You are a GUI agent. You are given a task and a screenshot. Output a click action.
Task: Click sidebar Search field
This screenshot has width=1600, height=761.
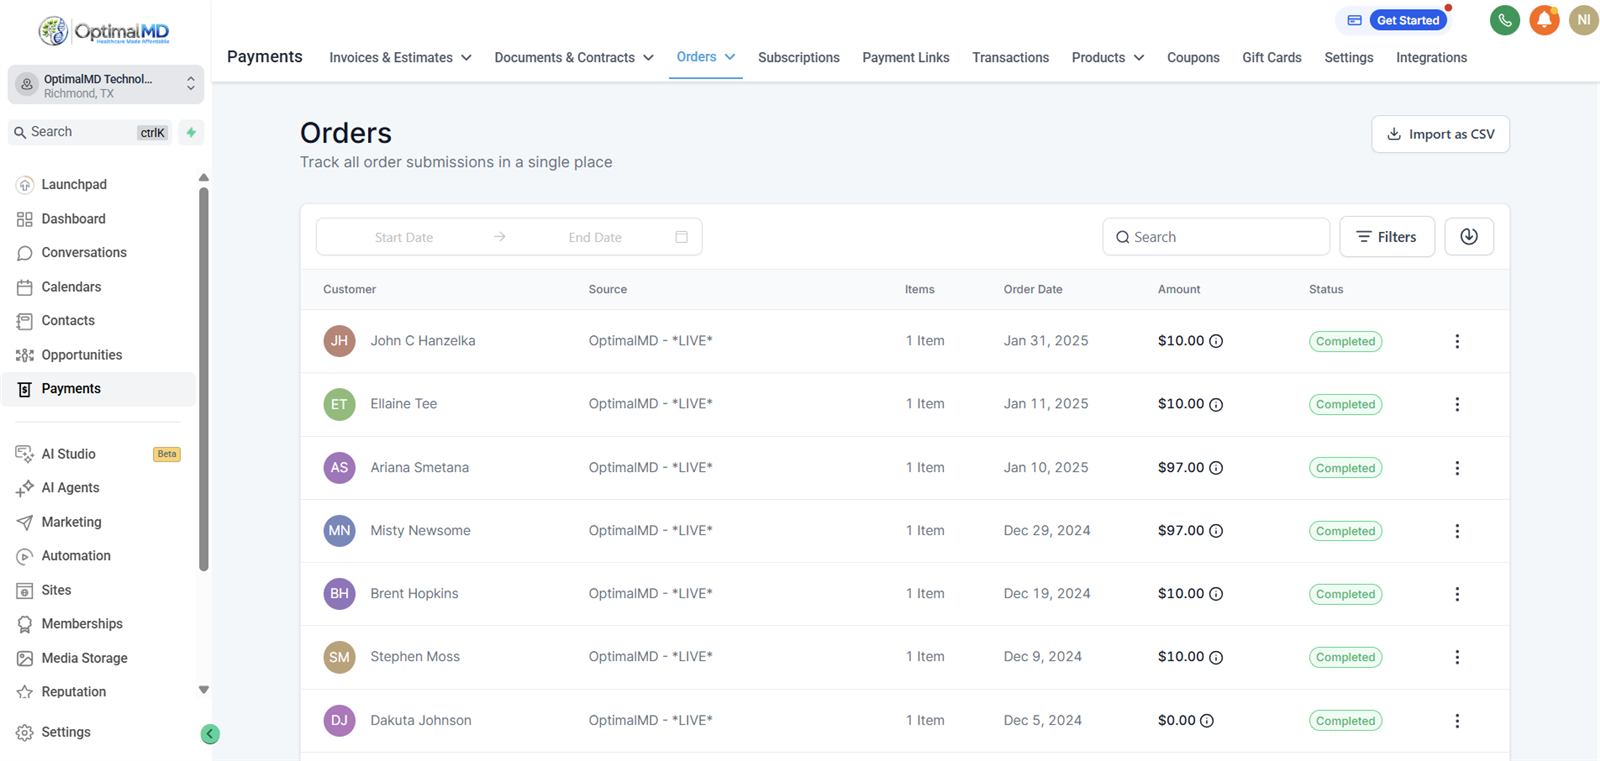pyautogui.click(x=90, y=132)
